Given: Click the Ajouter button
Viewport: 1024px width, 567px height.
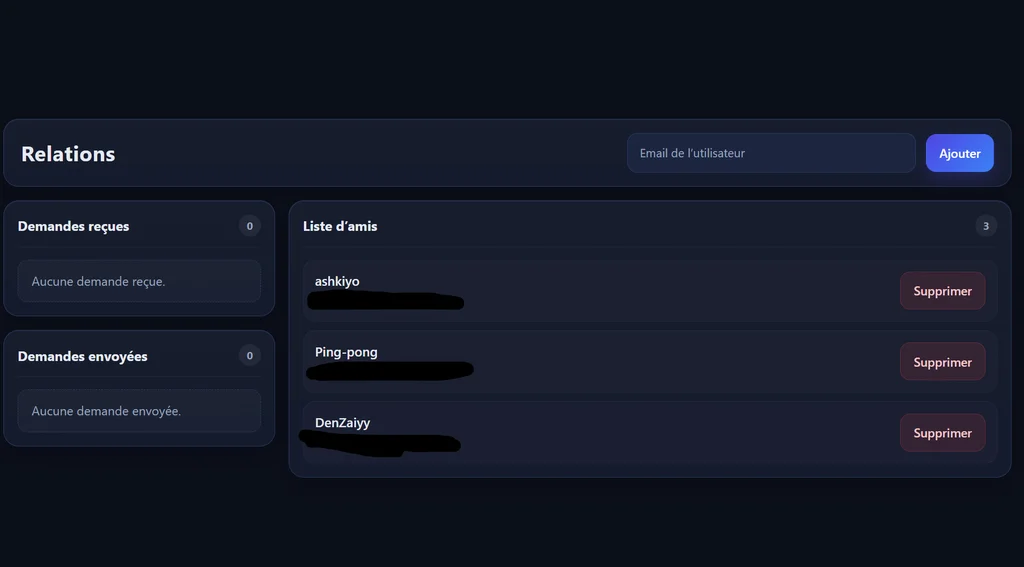Looking at the screenshot, I should (x=959, y=153).
